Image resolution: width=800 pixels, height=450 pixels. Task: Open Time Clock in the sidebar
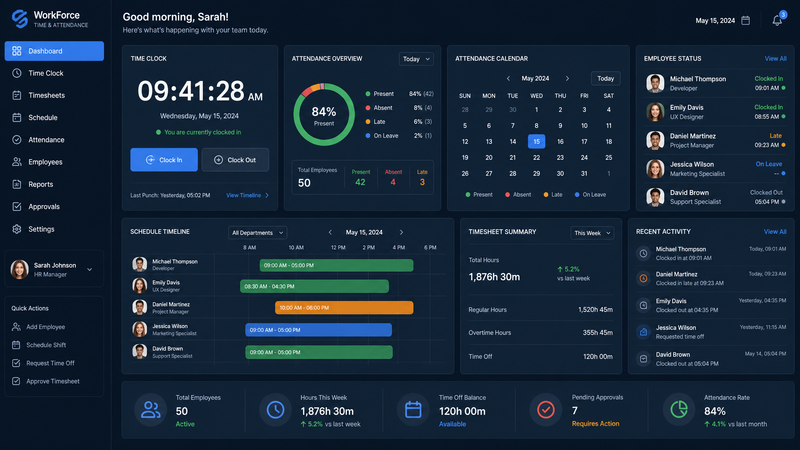(54, 73)
